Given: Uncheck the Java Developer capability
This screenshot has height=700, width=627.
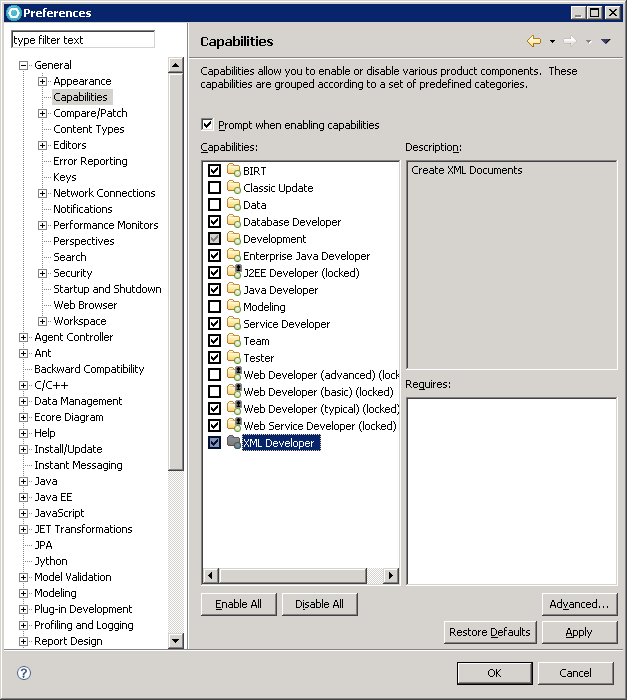Looking at the screenshot, I should (214, 290).
